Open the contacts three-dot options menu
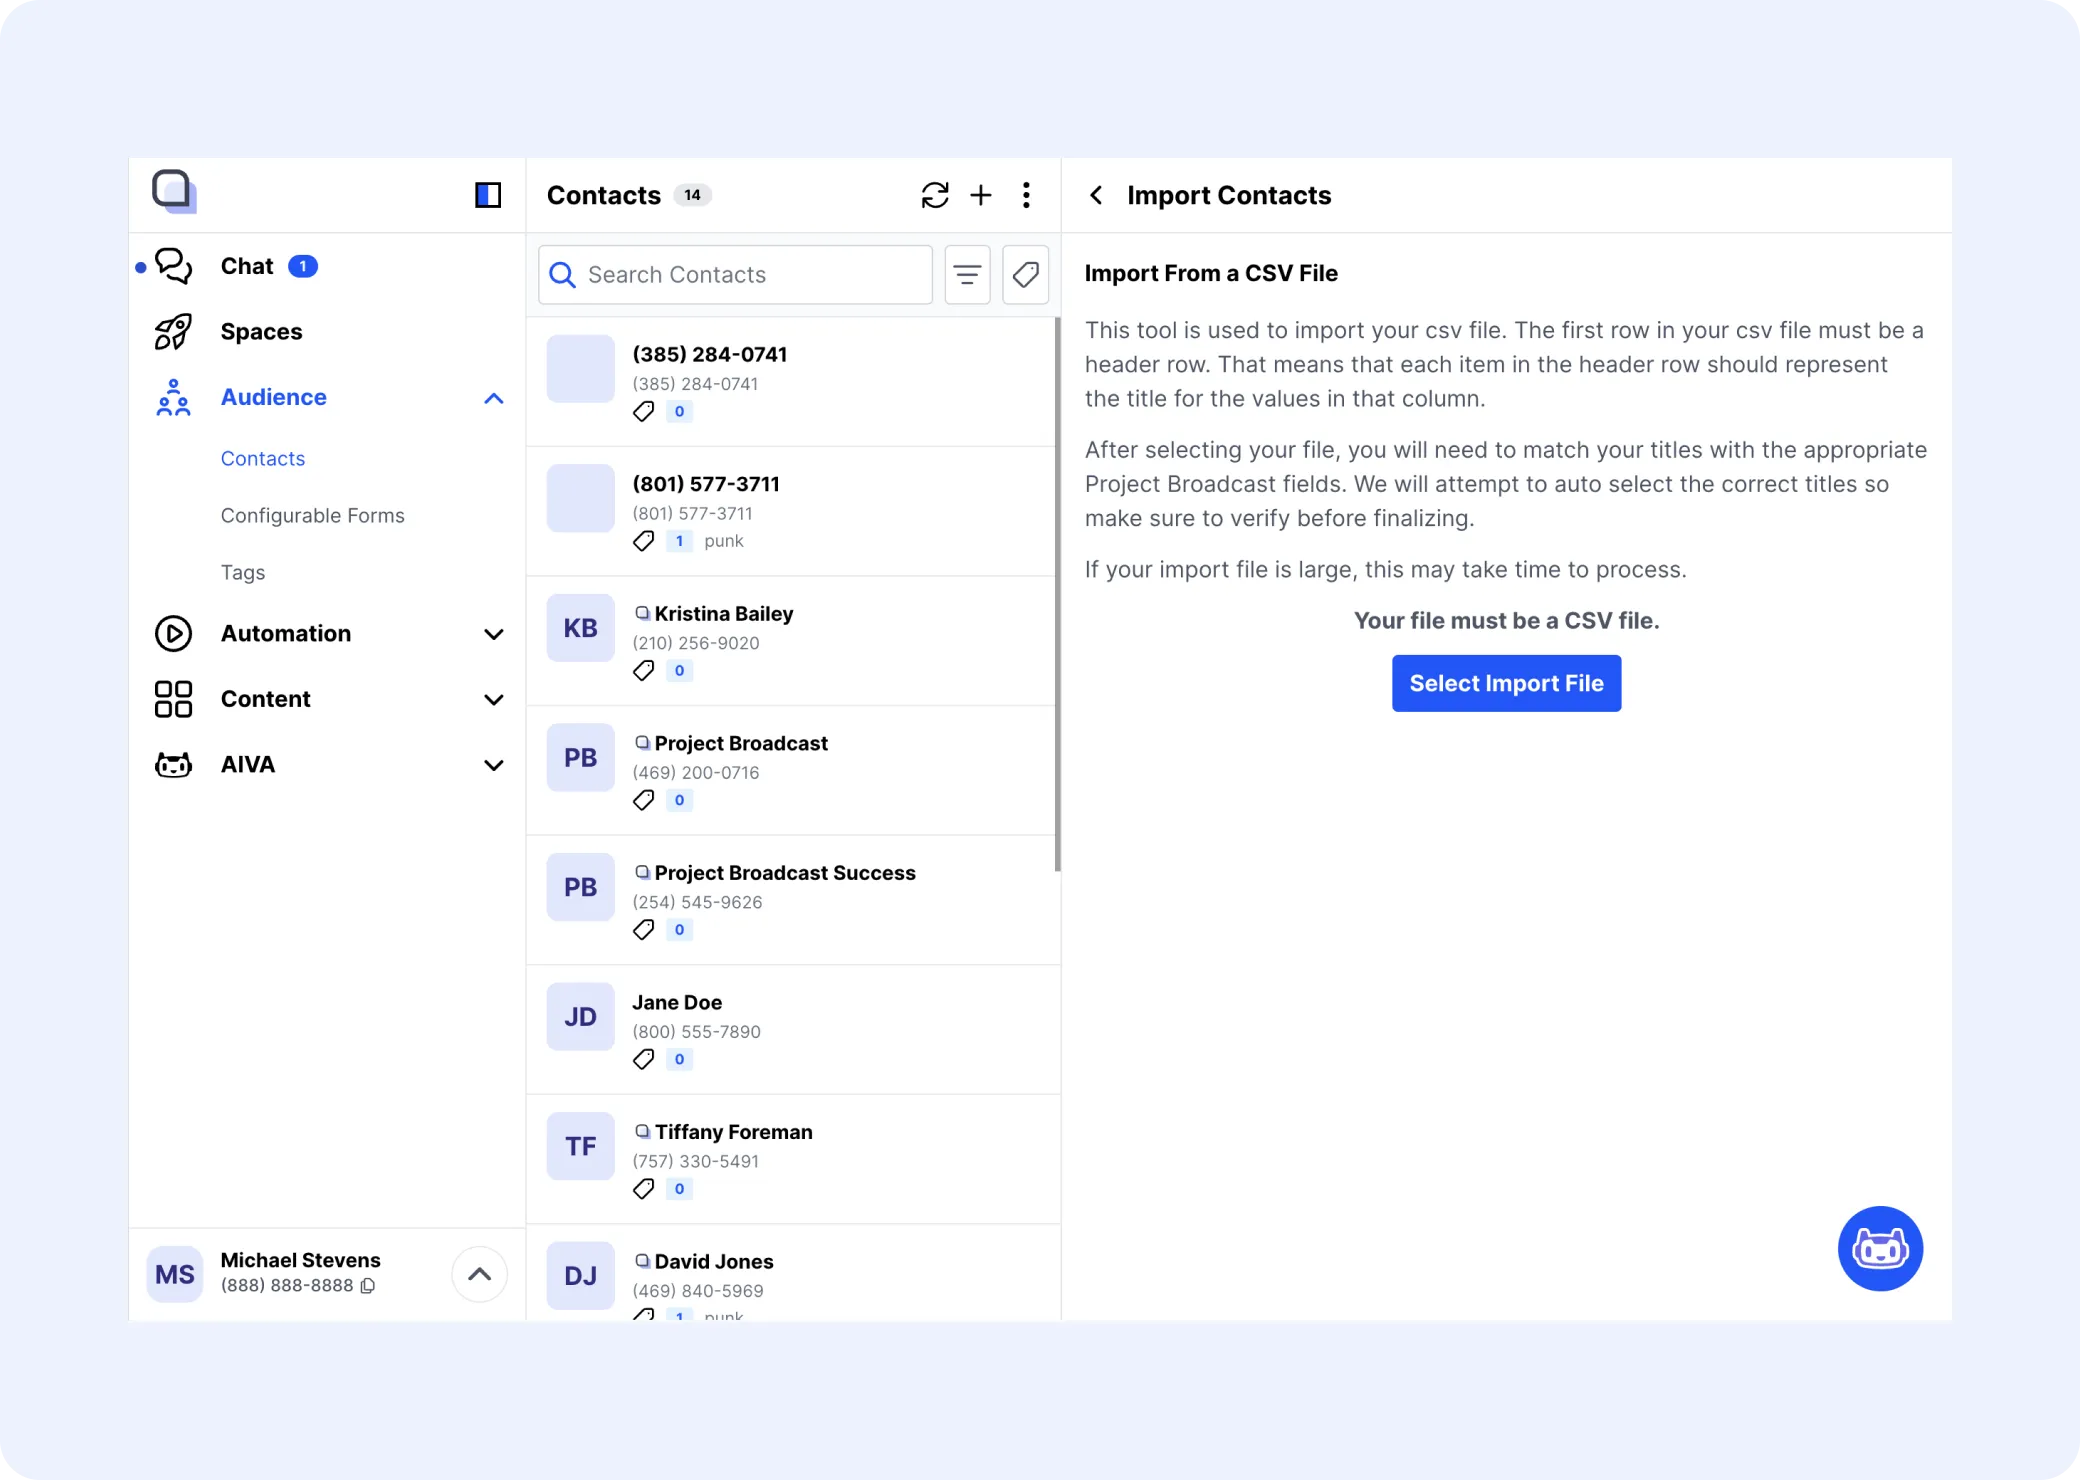 [1026, 195]
